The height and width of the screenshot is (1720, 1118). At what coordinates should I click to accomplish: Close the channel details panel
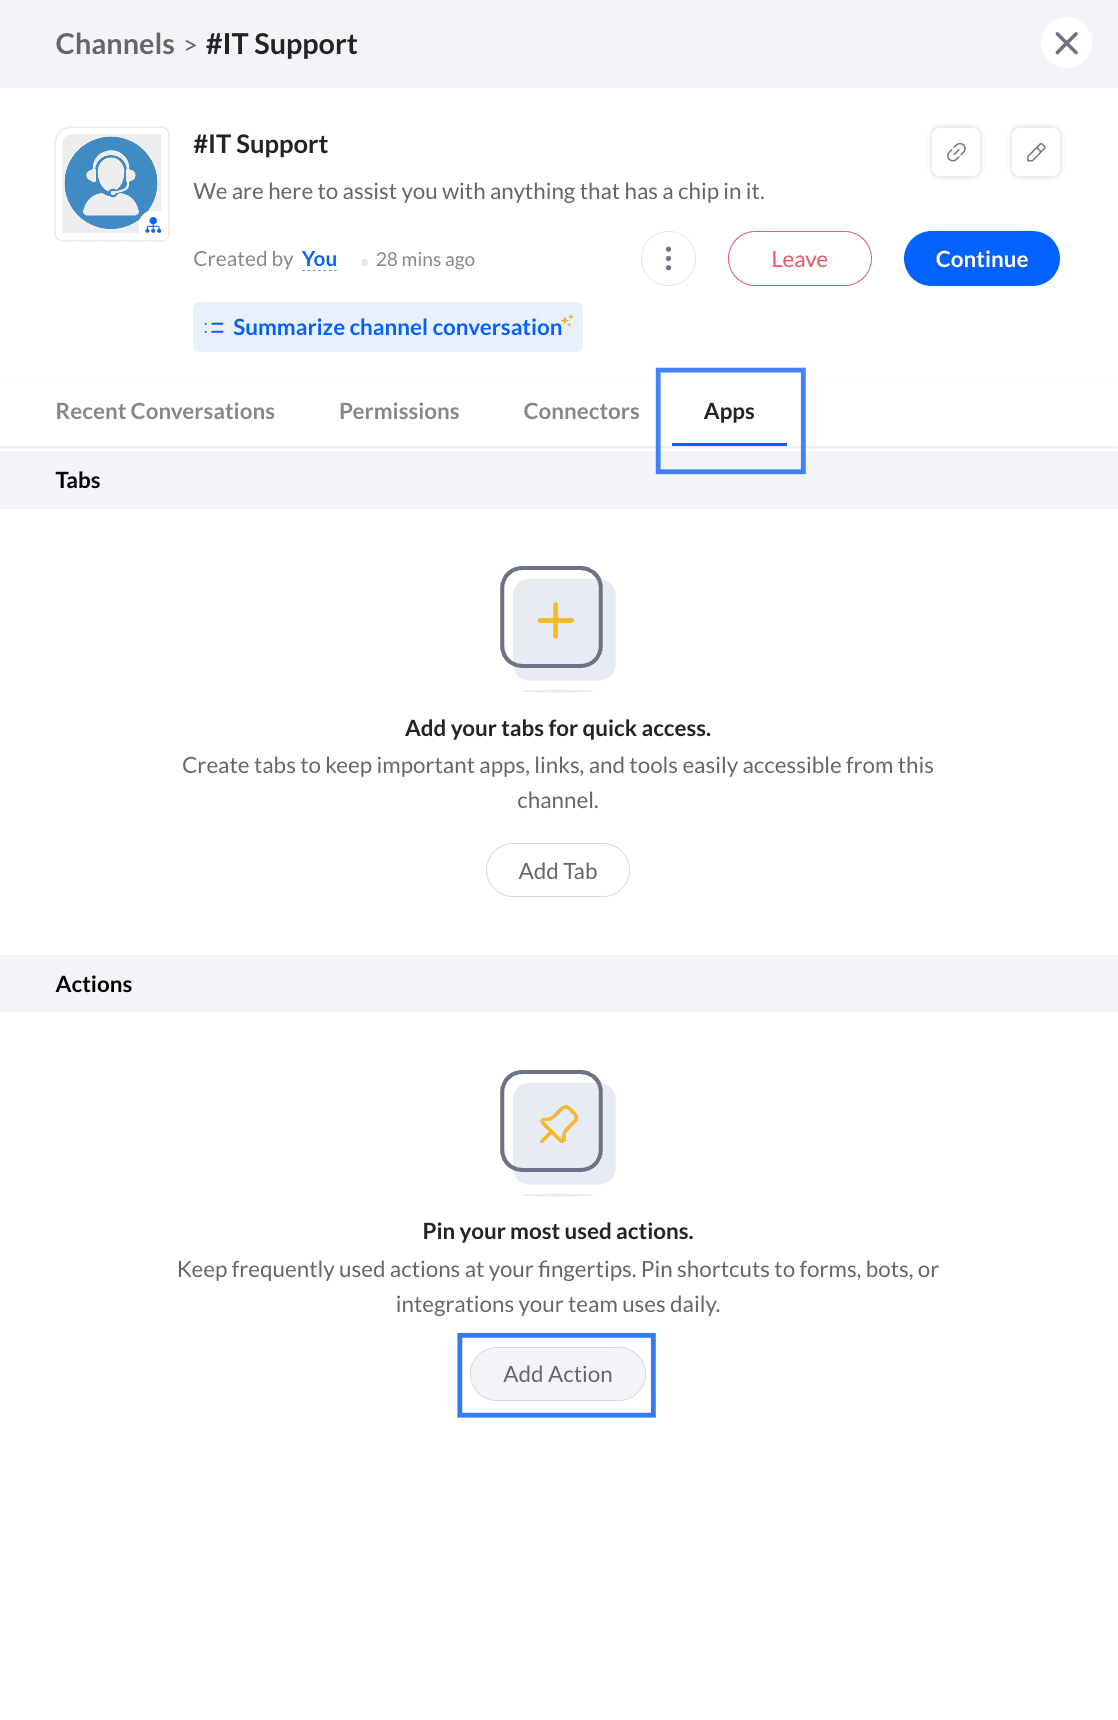coord(1066,43)
